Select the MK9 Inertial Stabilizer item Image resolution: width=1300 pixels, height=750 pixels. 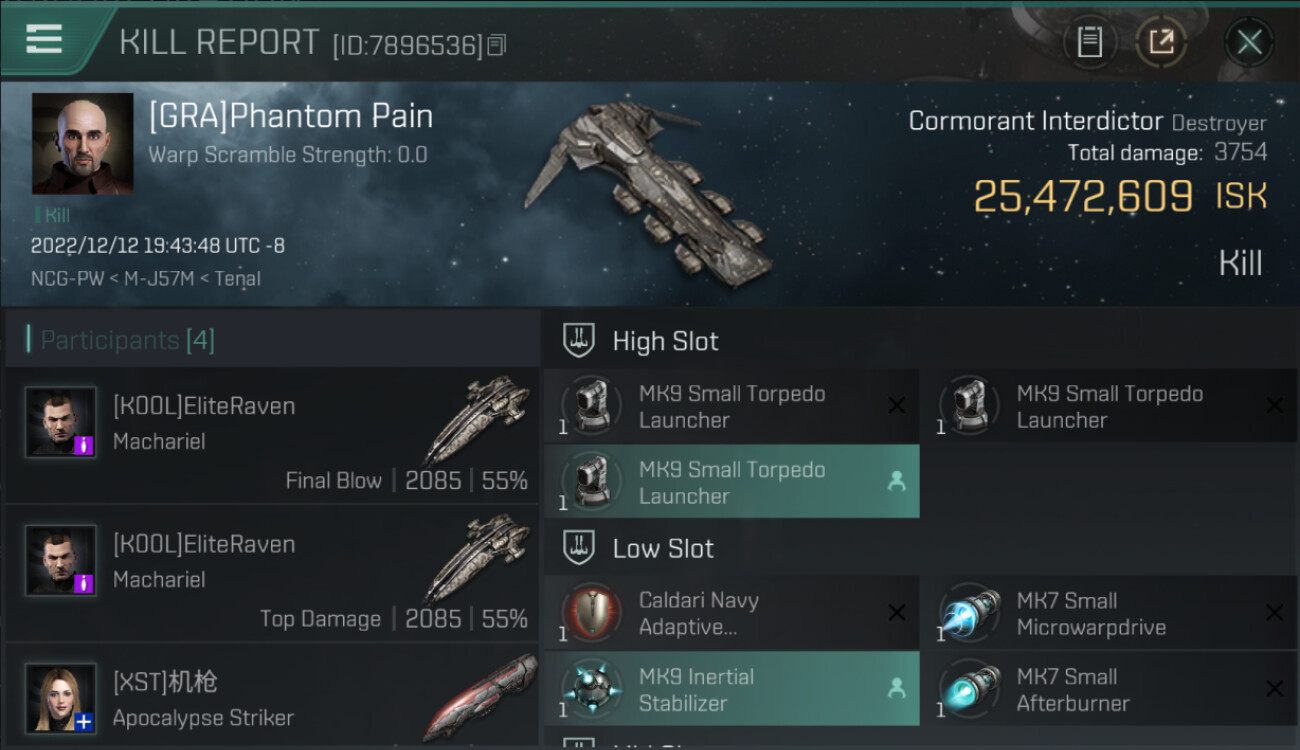[x=731, y=689]
